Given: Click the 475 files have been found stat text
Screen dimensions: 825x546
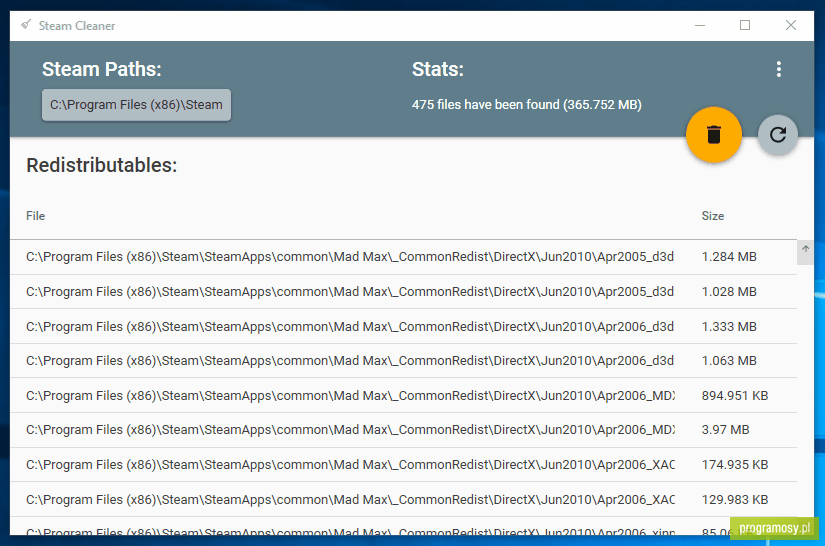Looking at the screenshot, I should (x=527, y=105).
